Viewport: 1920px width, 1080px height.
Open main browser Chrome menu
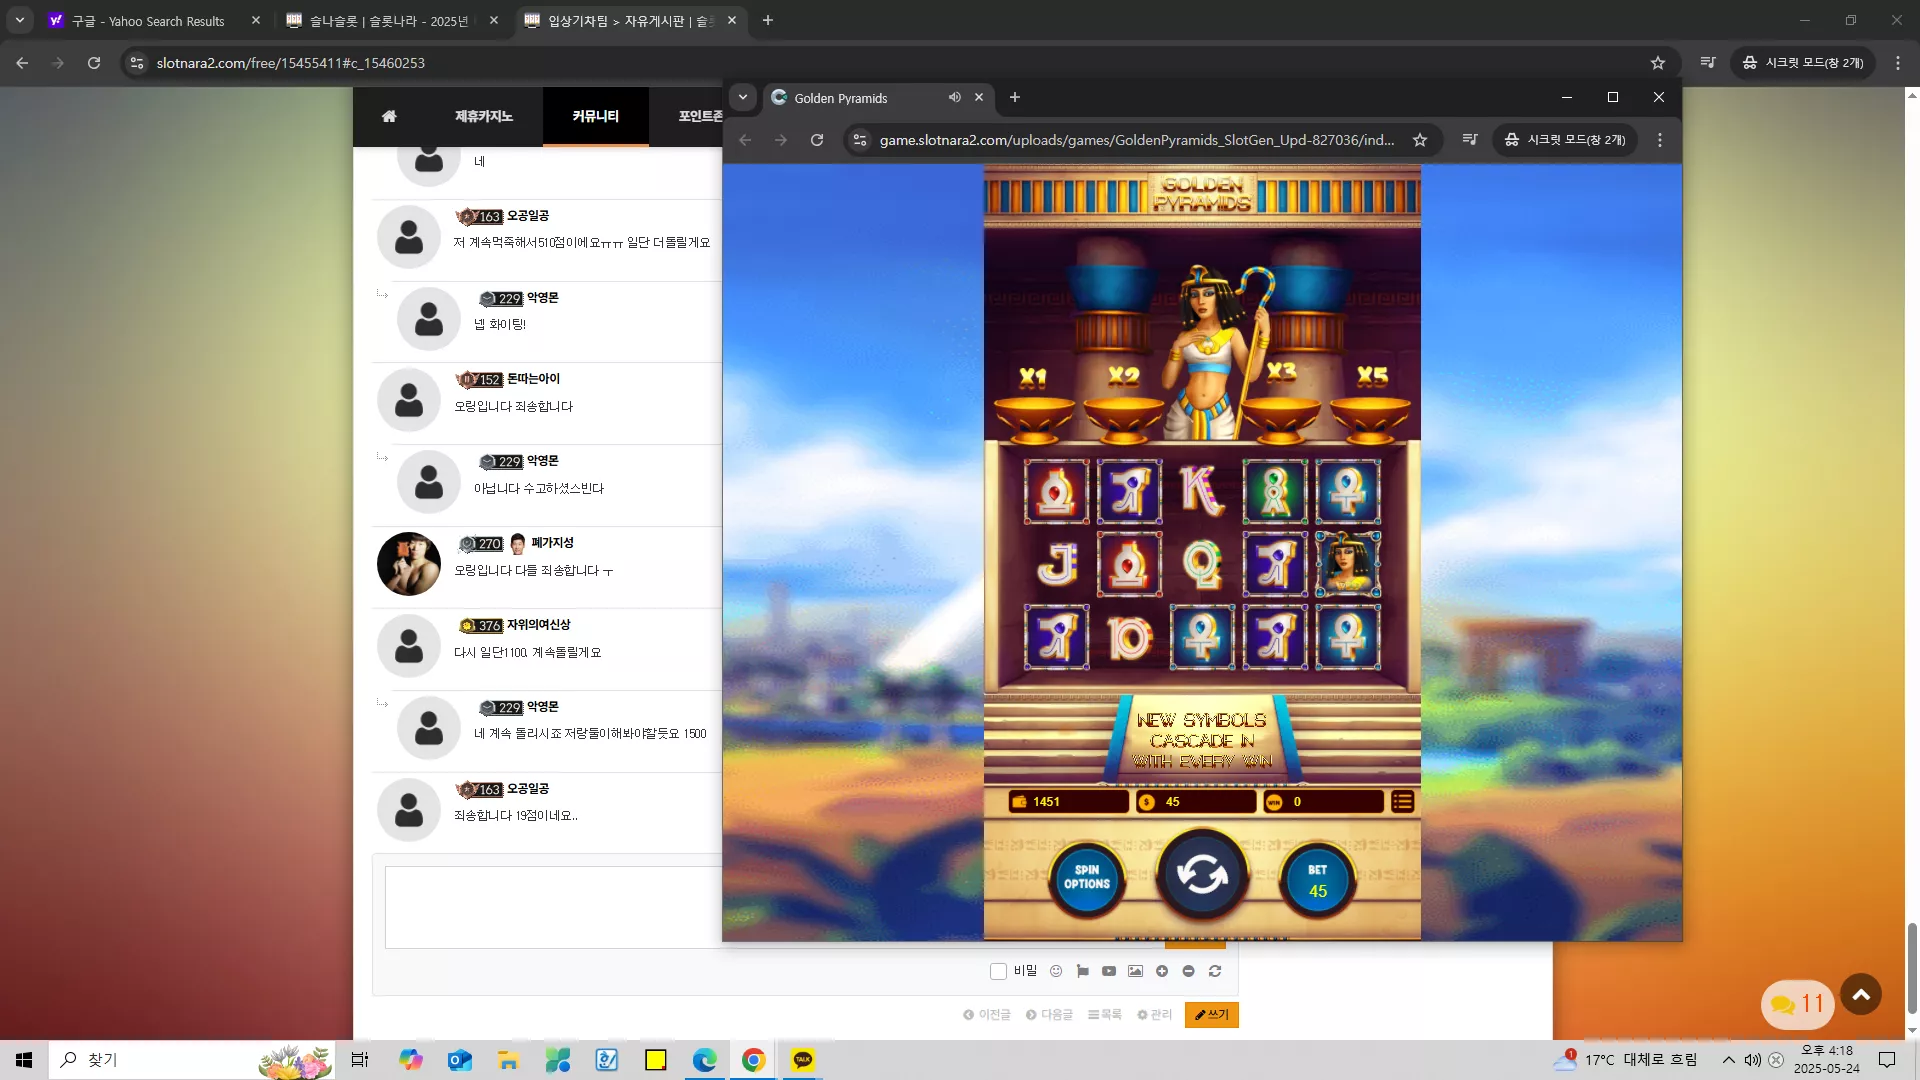click(1898, 63)
